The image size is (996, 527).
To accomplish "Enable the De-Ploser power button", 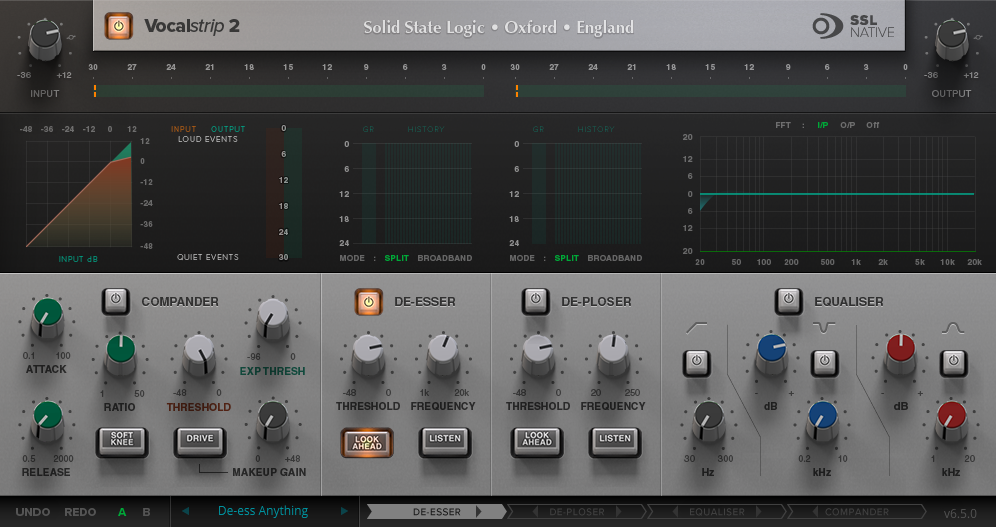I will tap(535, 301).
